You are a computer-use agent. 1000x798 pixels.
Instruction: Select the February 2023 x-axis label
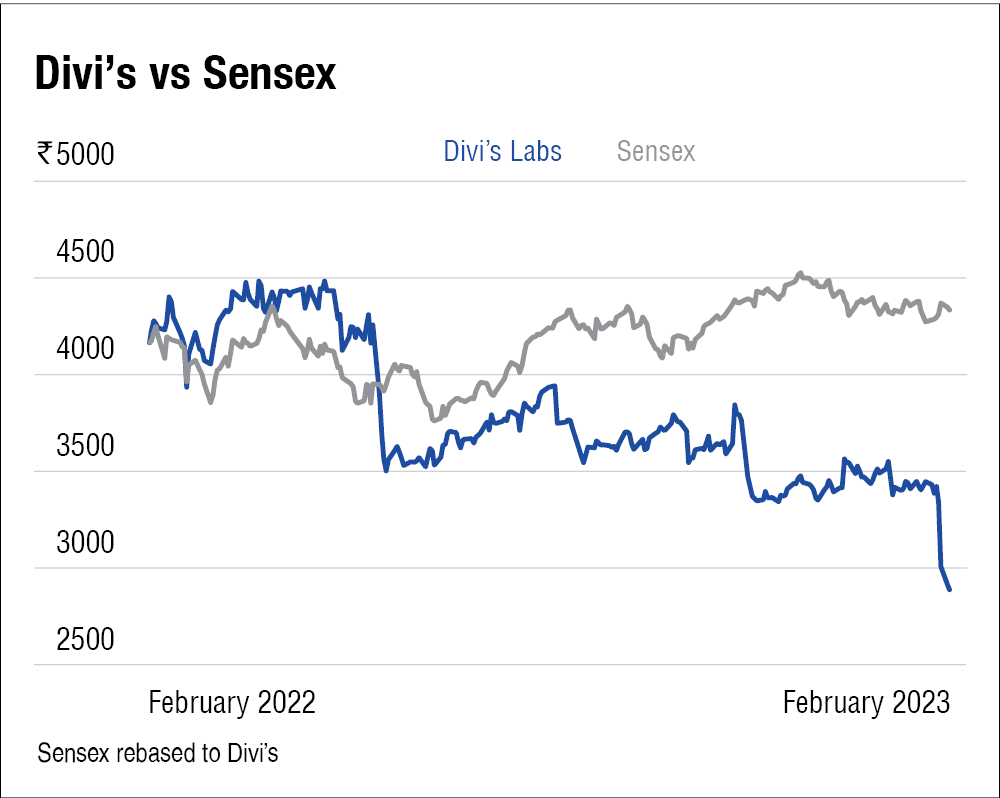click(866, 702)
